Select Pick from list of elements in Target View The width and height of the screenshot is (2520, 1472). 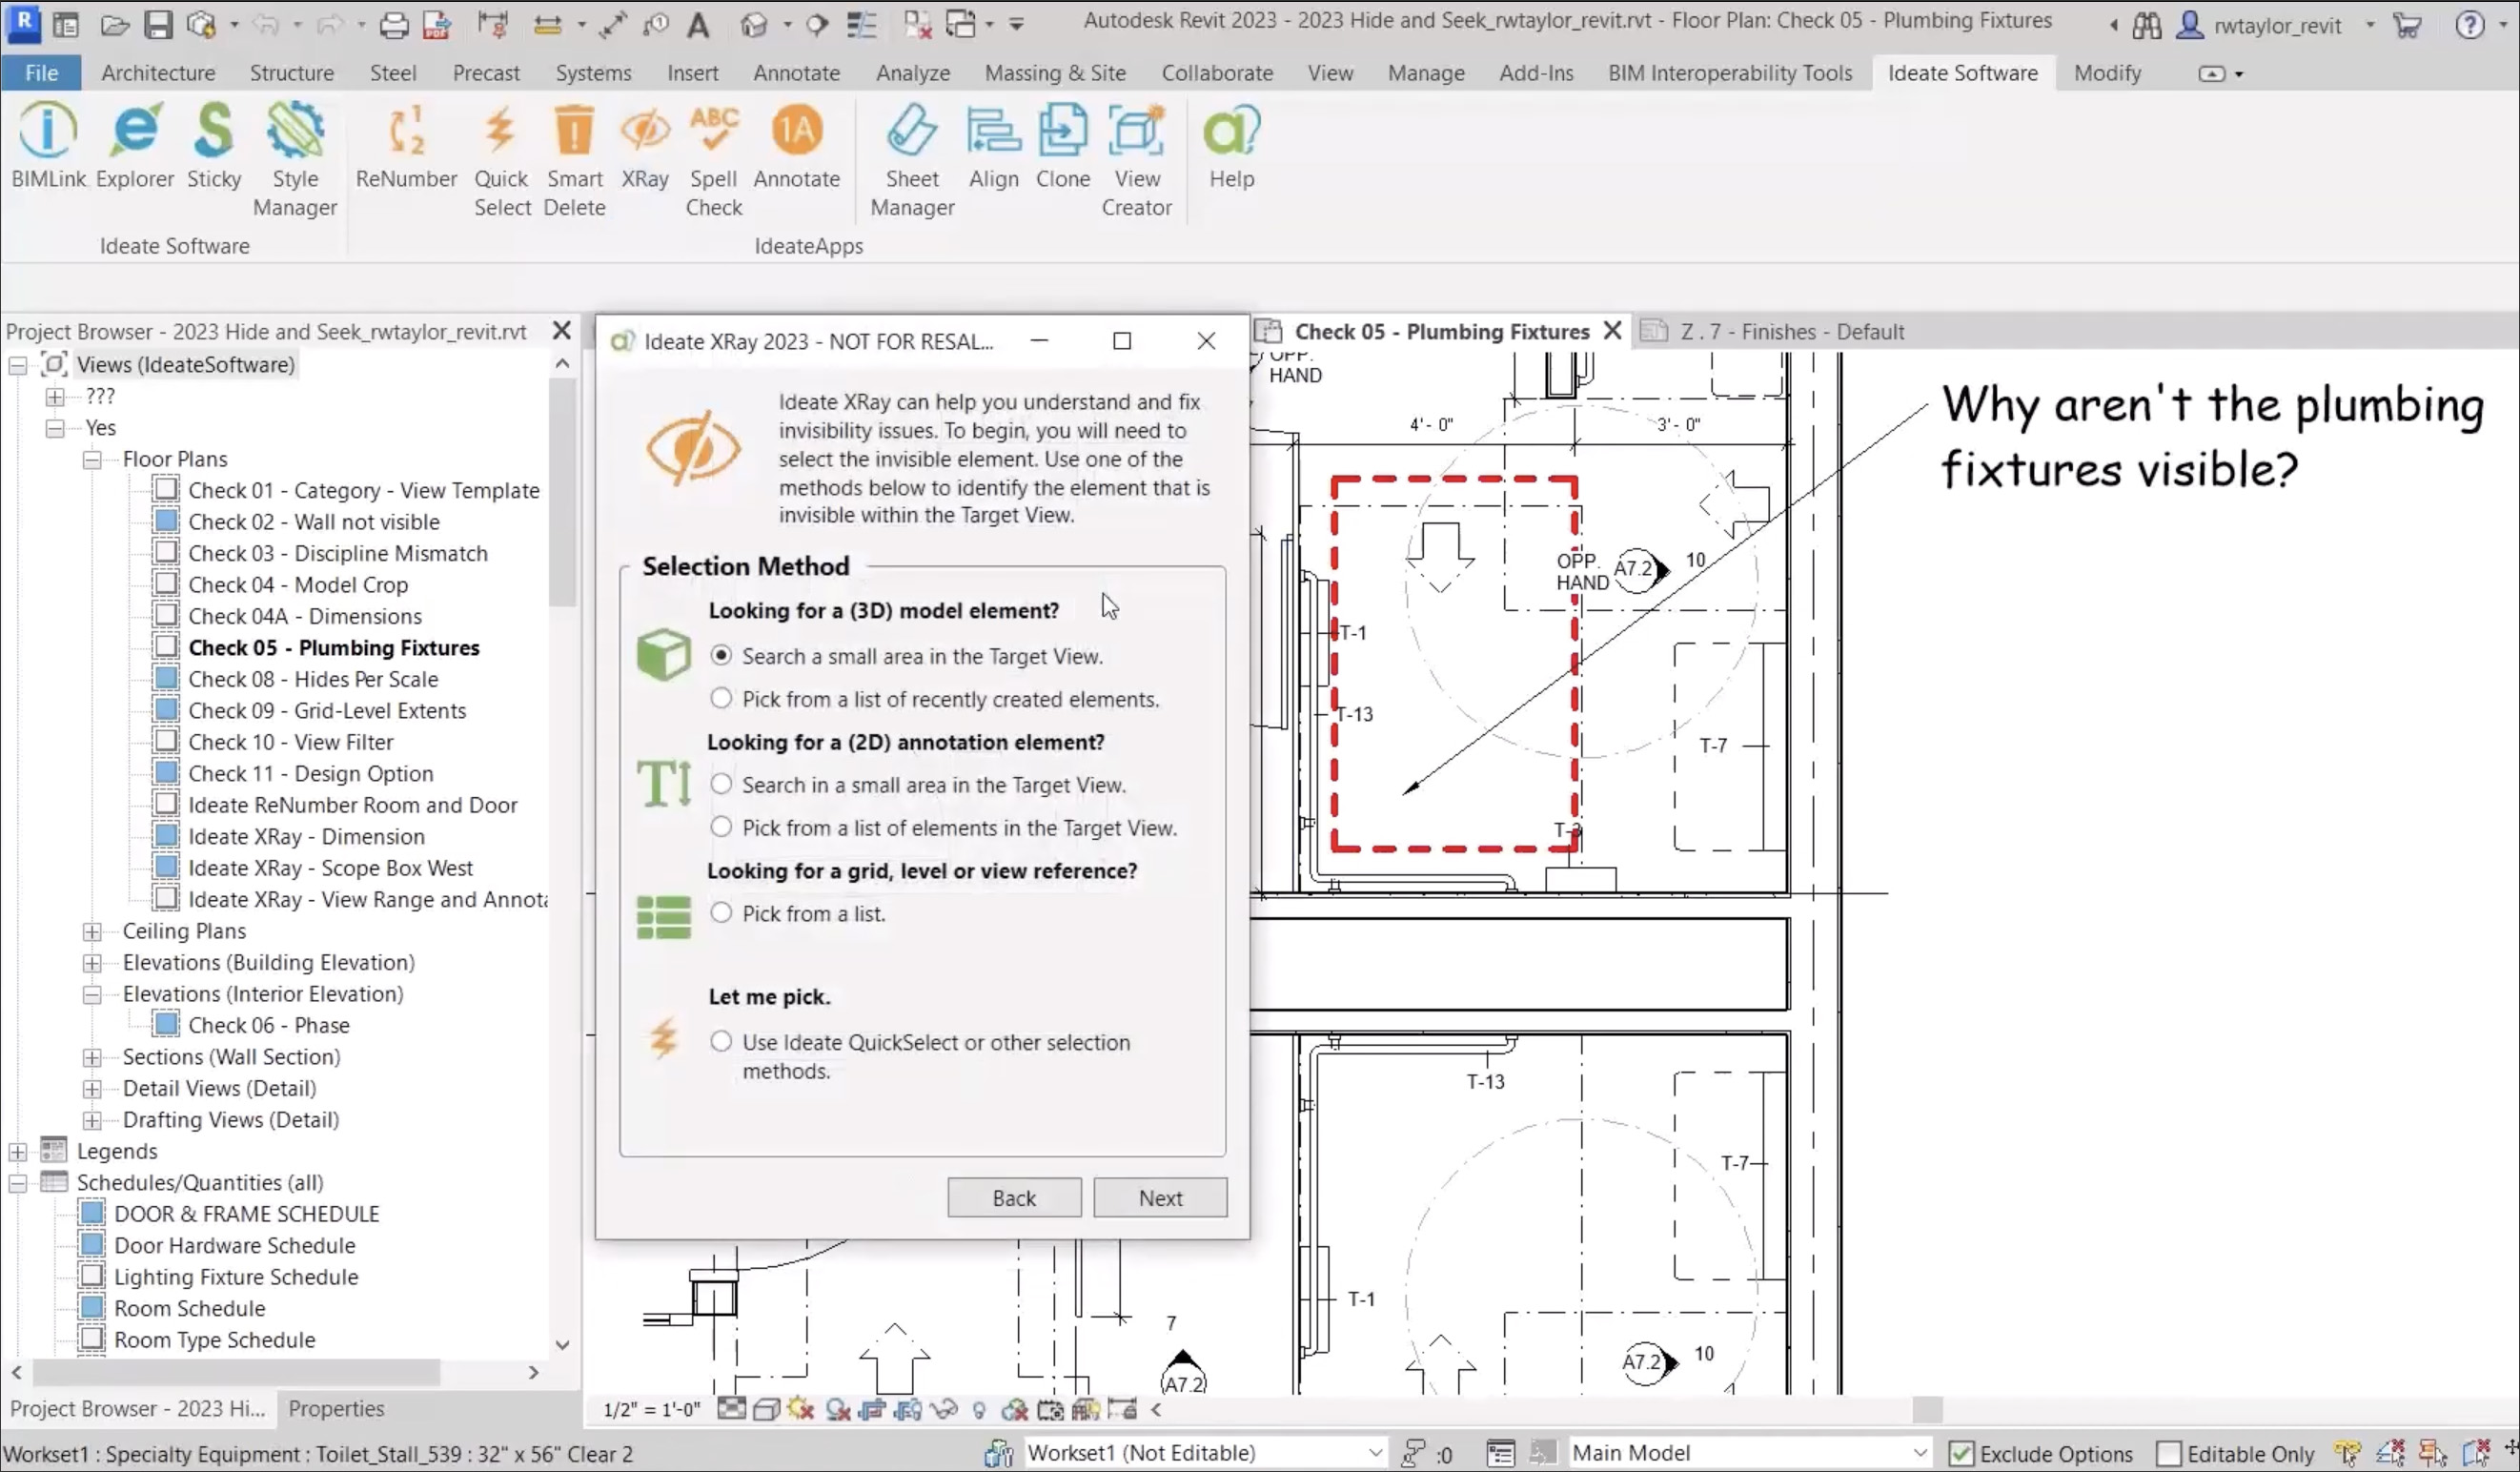point(721,827)
